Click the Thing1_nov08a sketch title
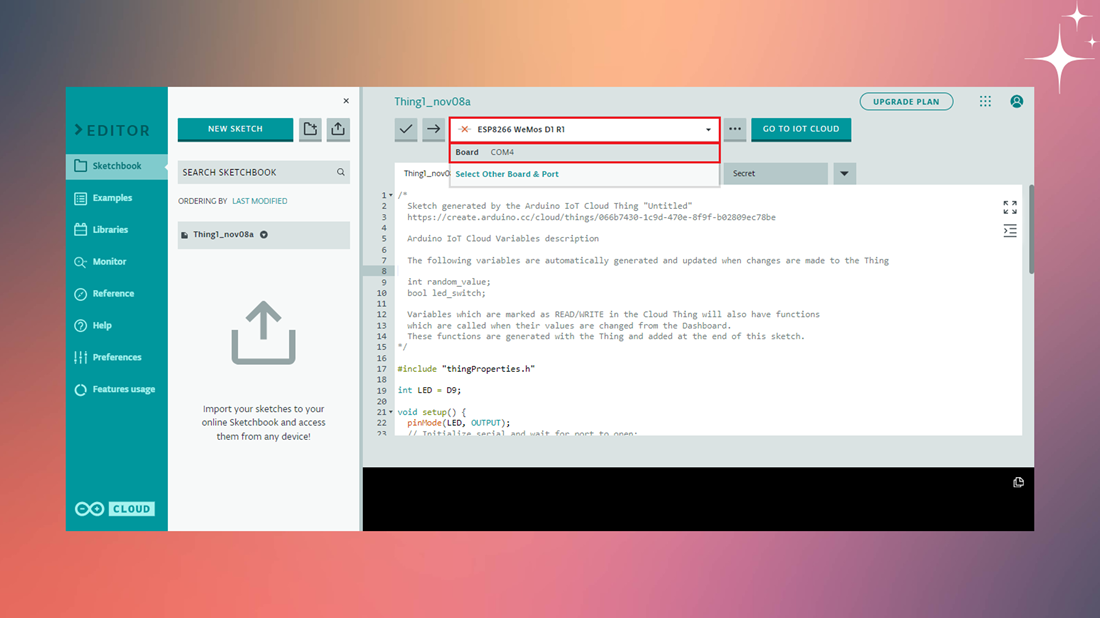This screenshot has height=618, width=1100. click(x=432, y=102)
